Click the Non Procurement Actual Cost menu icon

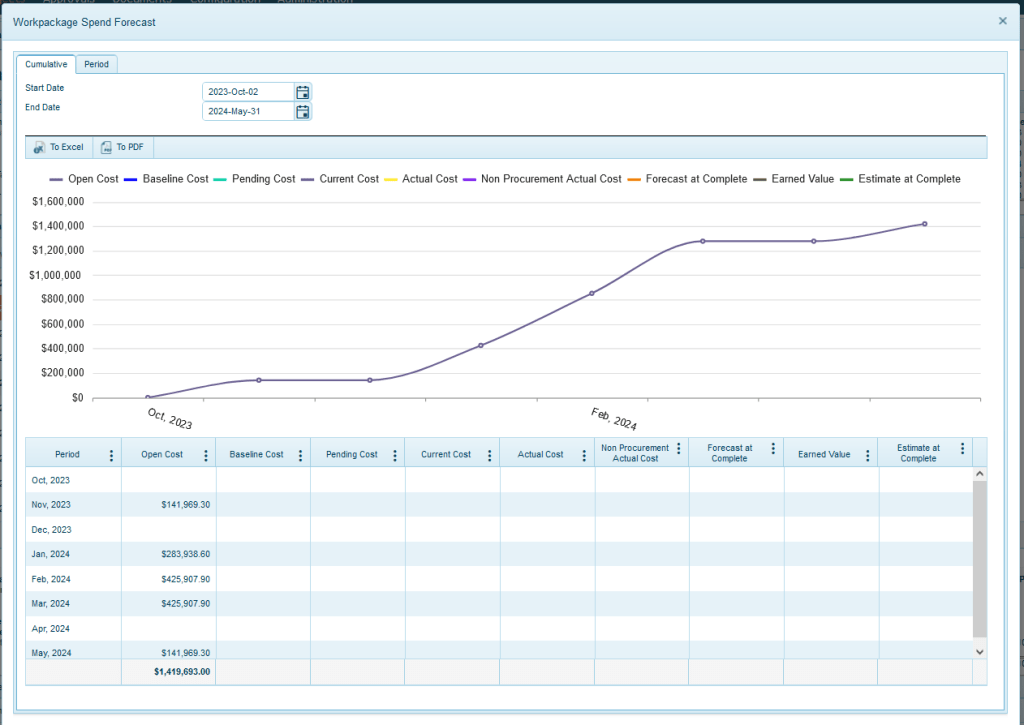point(679,448)
